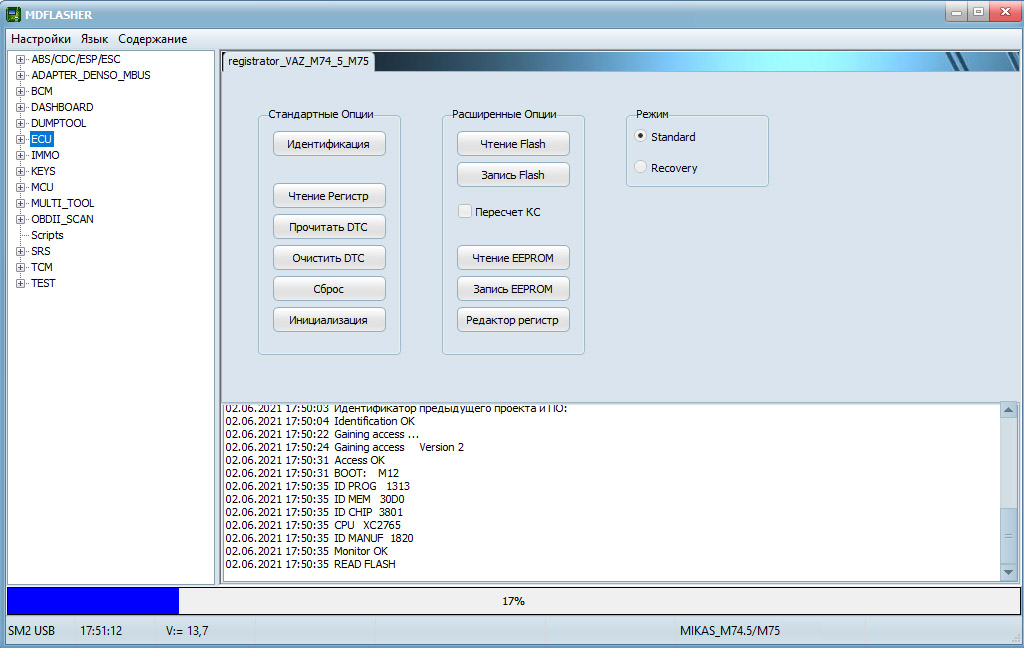1024x648 pixels.
Task: Click the Monitor OK log line
Action: (306, 551)
